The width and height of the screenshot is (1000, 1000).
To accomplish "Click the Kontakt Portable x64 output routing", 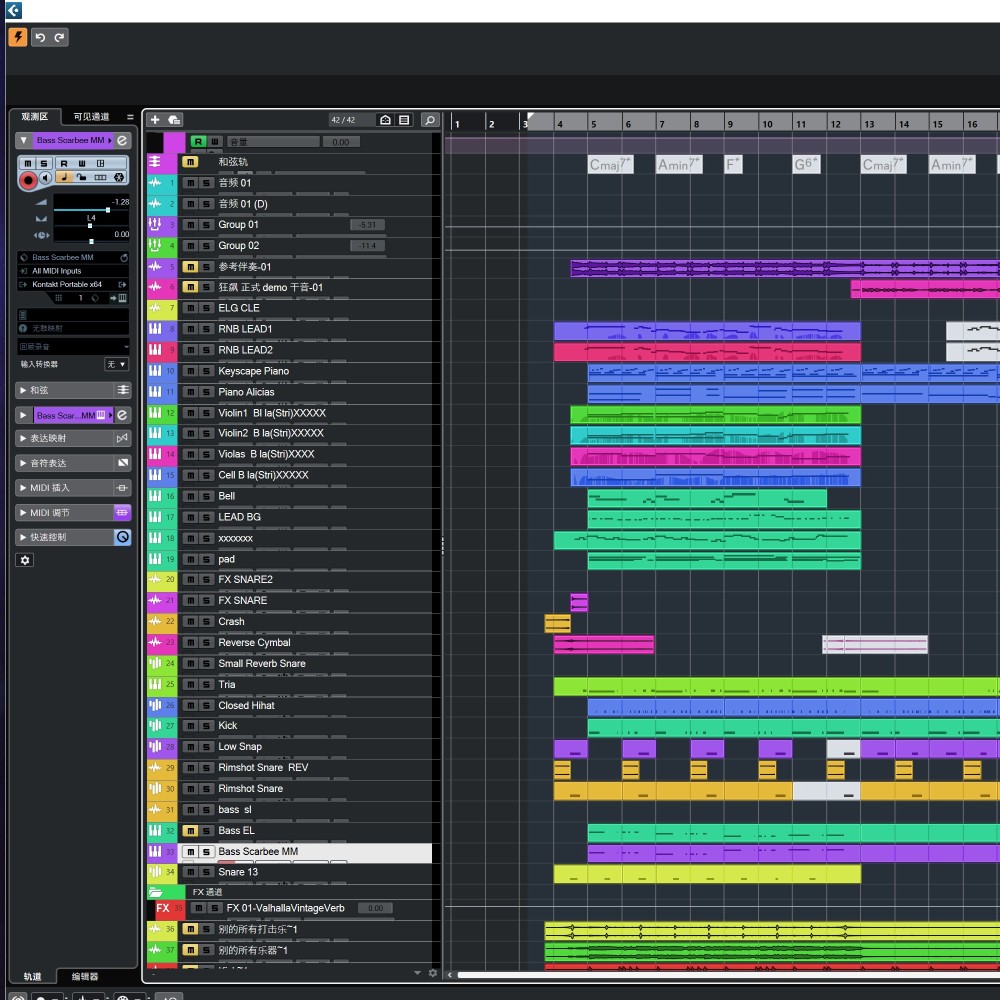I will pos(68,284).
